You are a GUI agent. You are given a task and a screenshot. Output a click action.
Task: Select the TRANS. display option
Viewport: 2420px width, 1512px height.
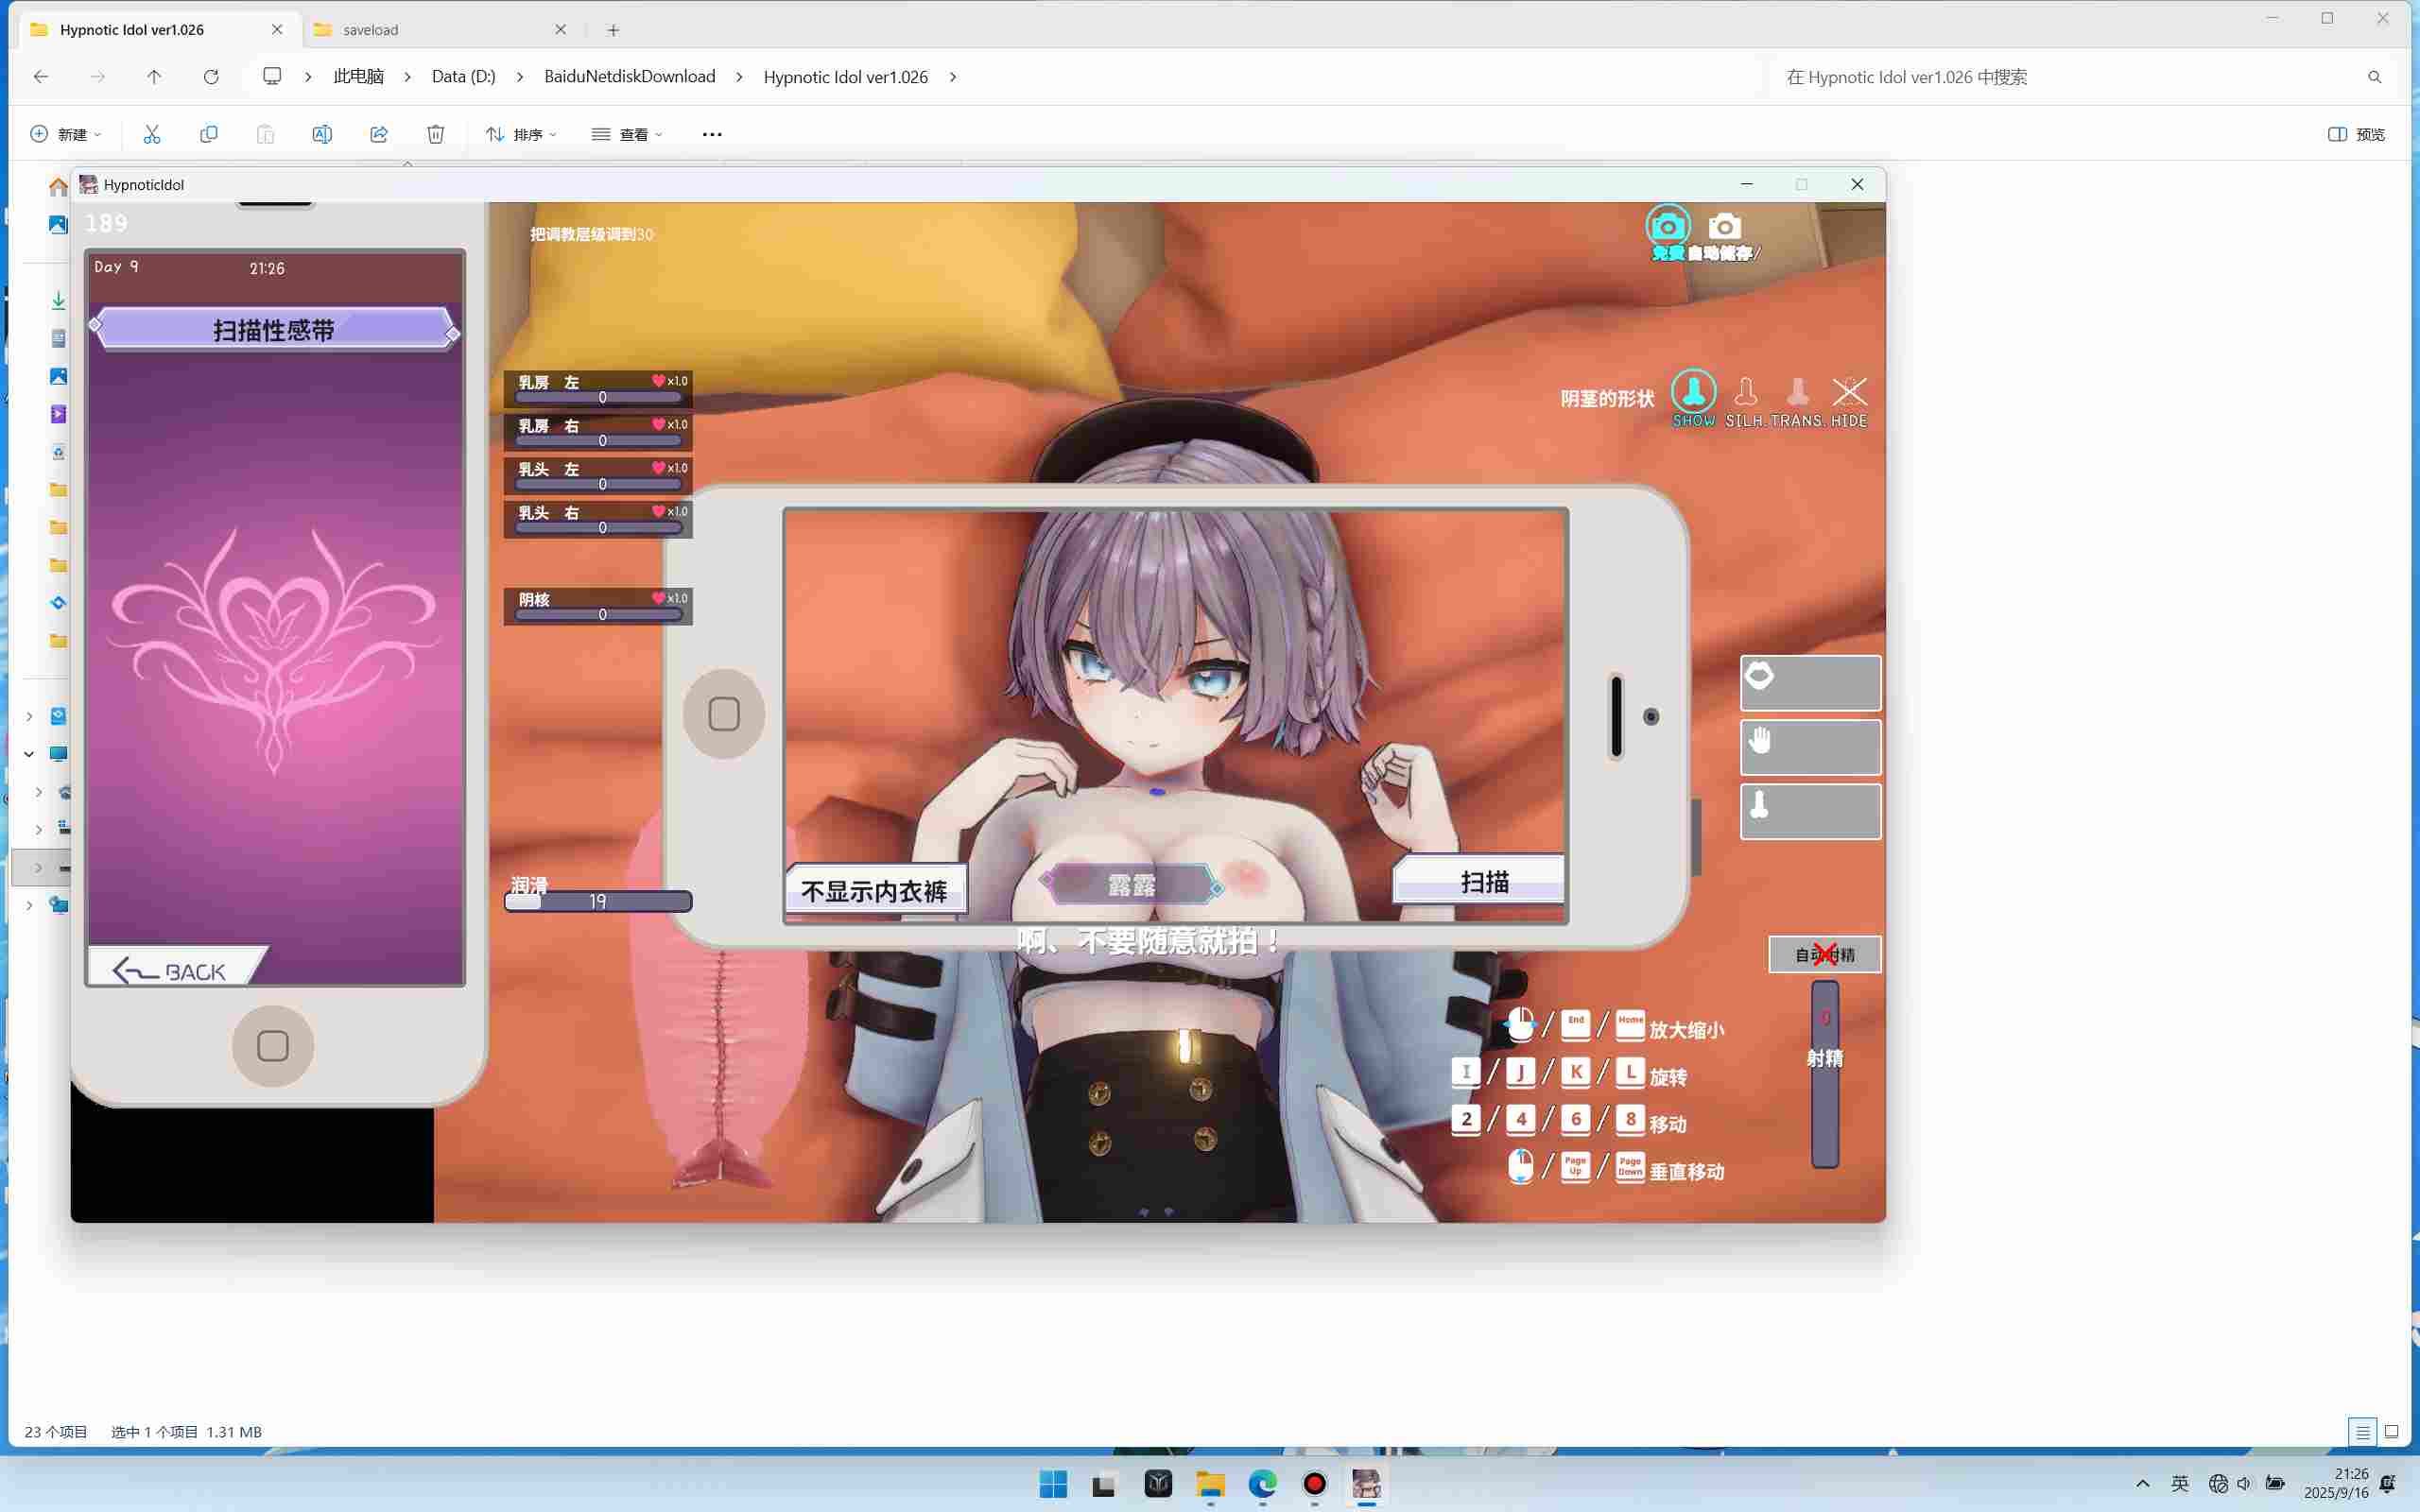[1797, 402]
